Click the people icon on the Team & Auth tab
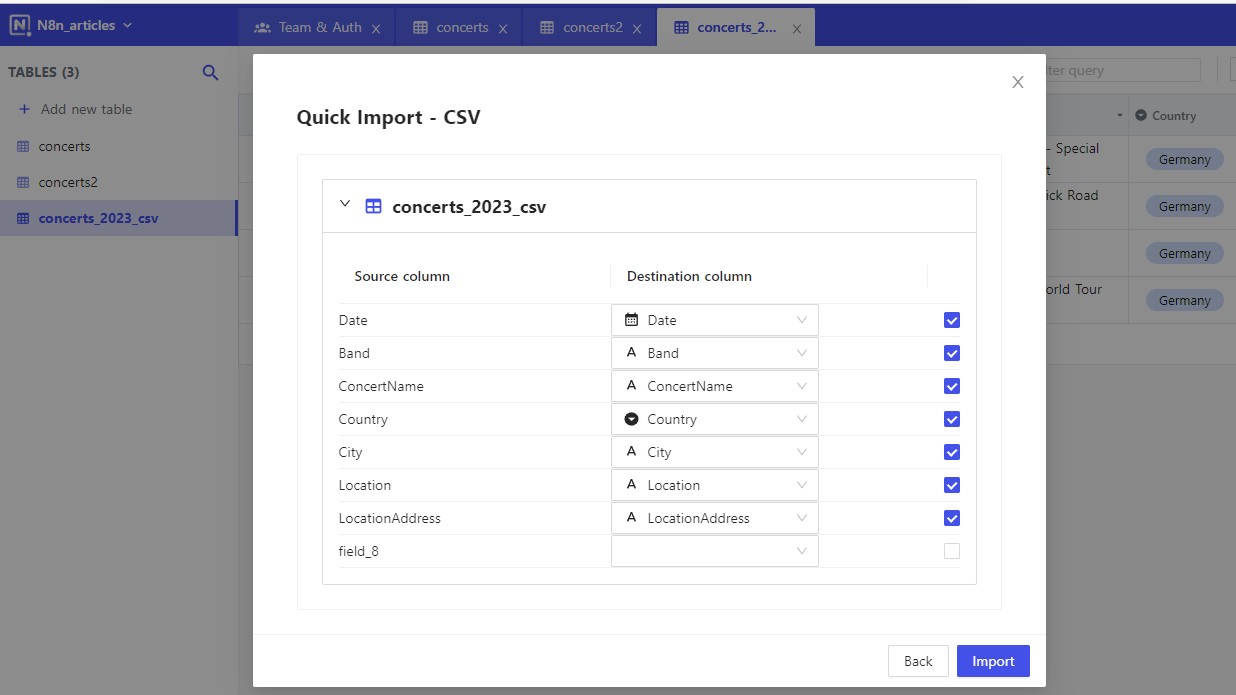This screenshot has width=1236, height=695. coord(263,27)
